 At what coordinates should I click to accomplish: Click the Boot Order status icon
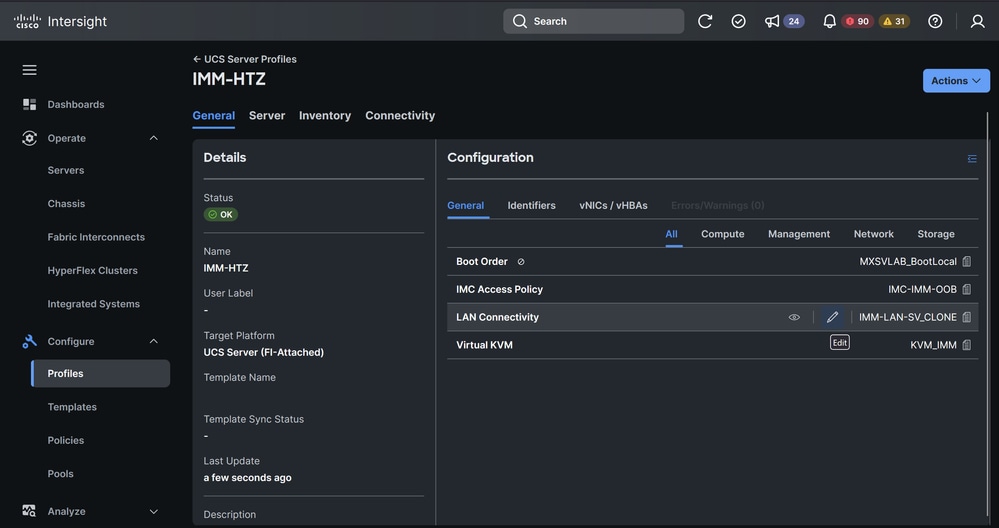pos(521,262)
